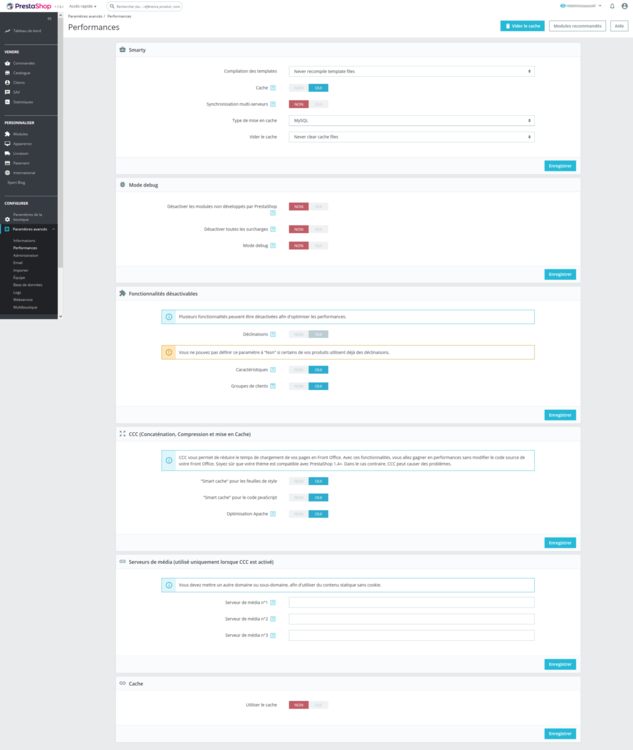
Task: Toggle the Optimisation Apache switch
Action: click(x=309, y=514)
